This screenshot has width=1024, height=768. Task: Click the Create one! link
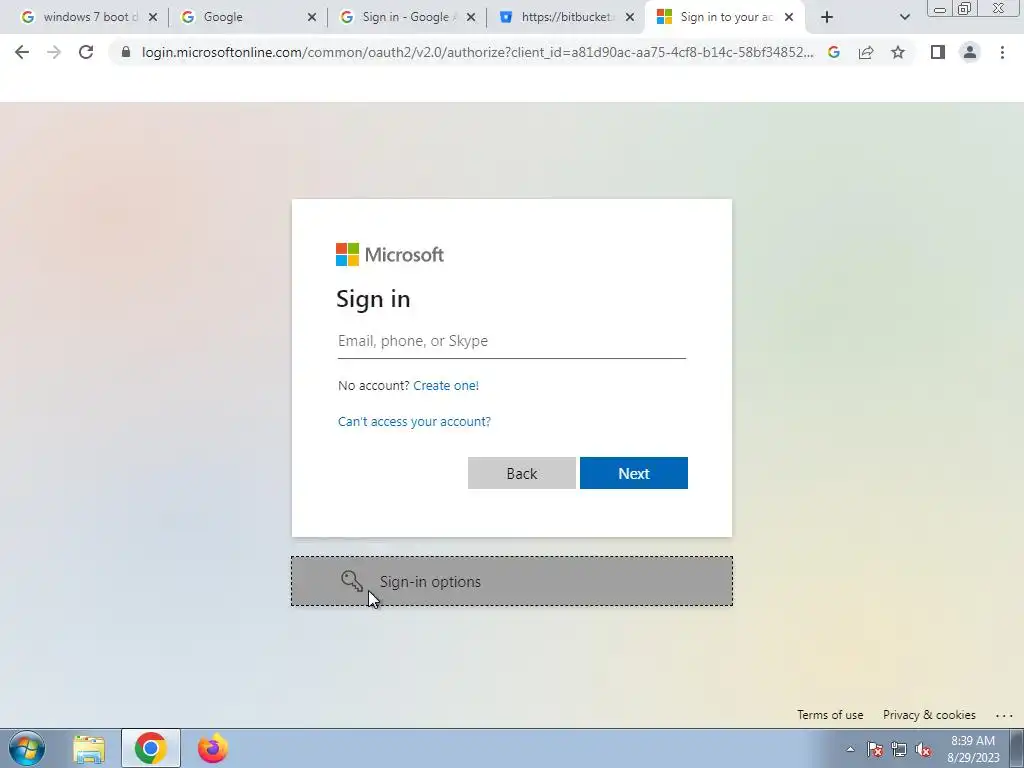click(446, 385)
